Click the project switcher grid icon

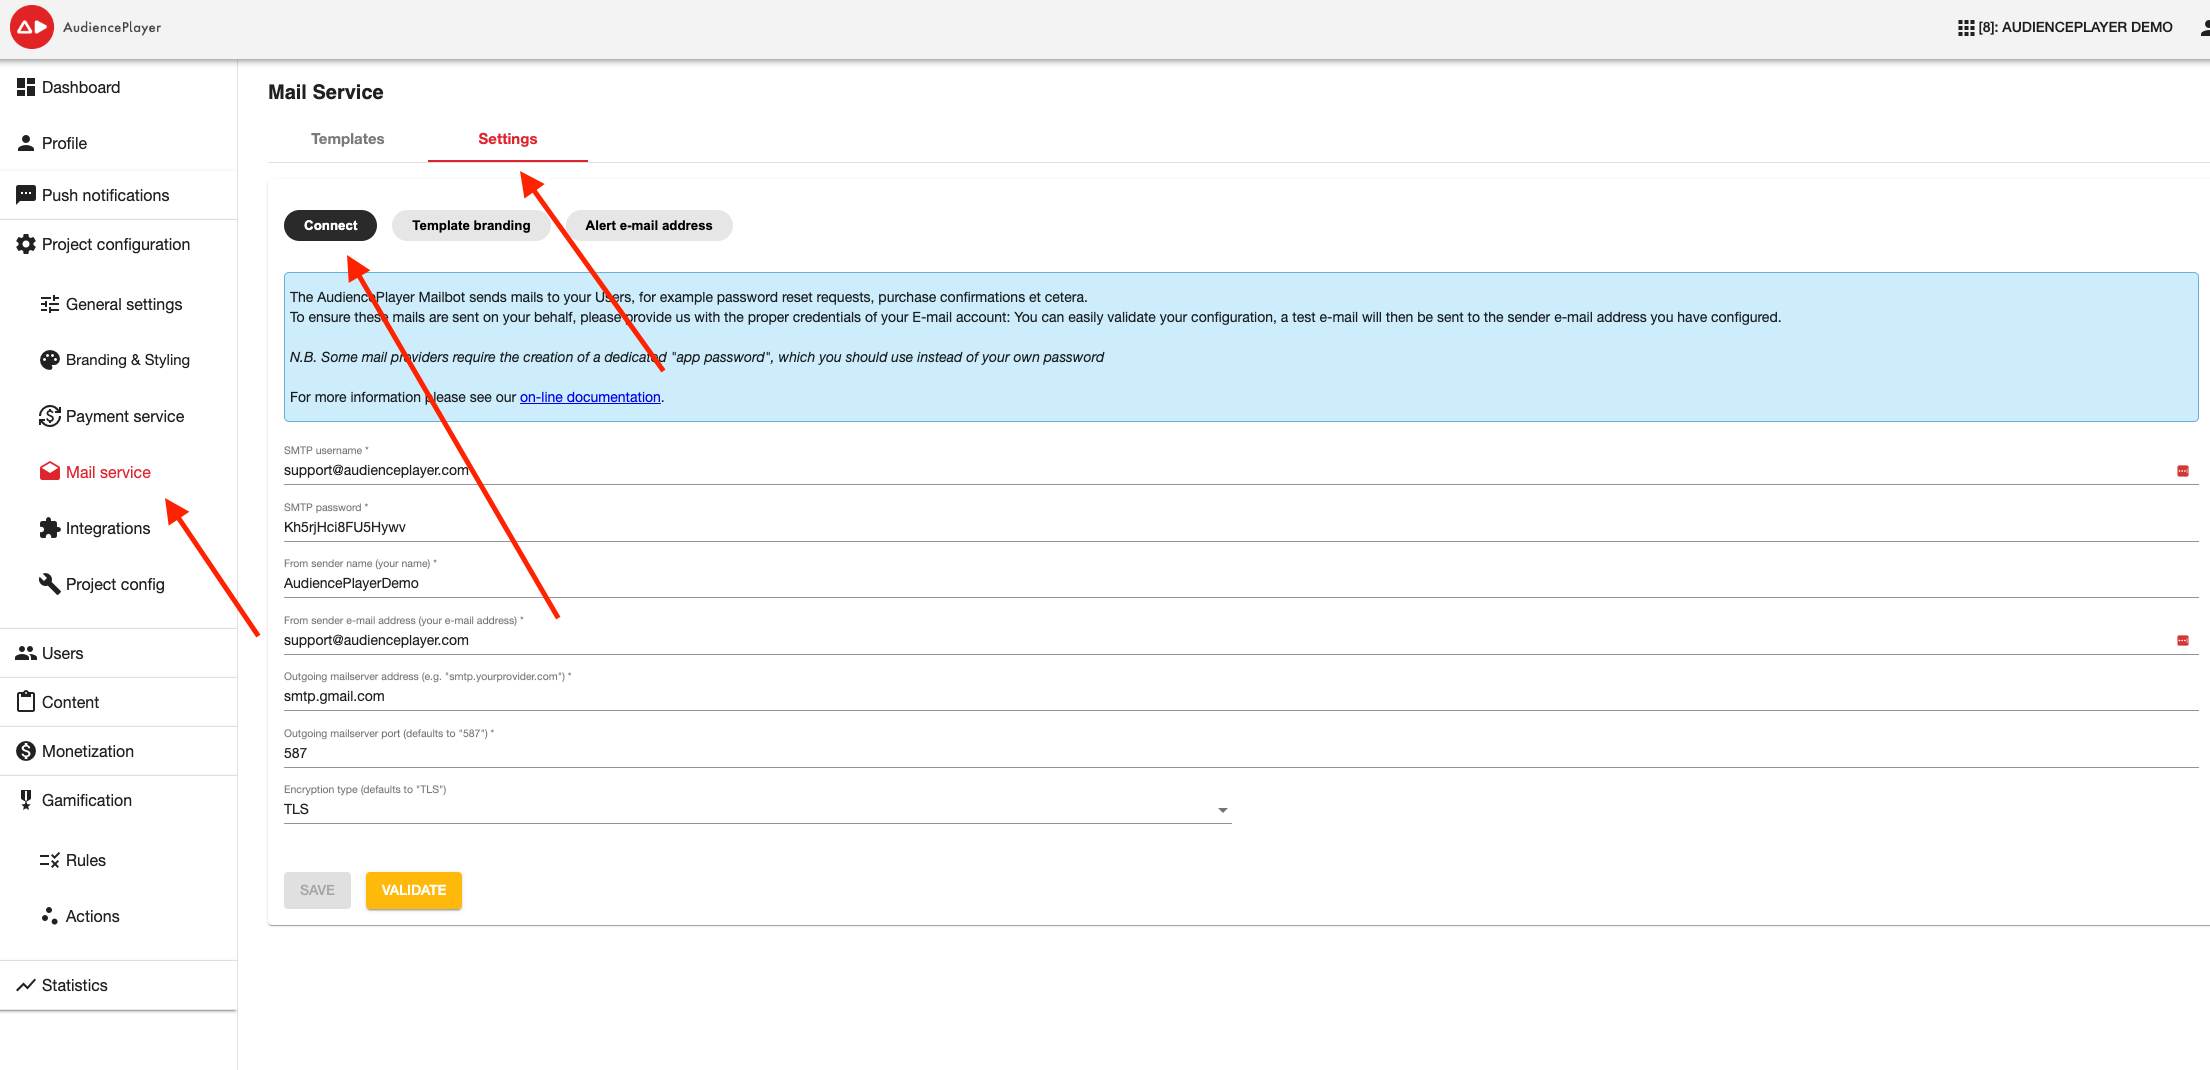pyautogui.click(x=1966, y=28)
